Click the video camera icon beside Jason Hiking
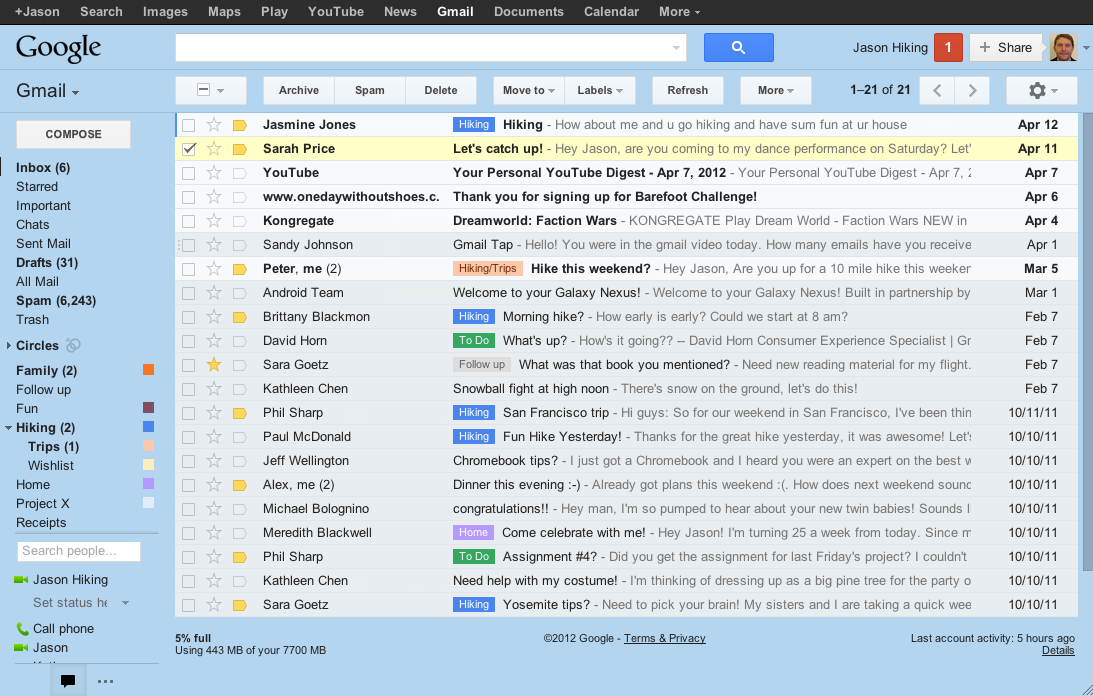1093x696 pixels. 21,580
